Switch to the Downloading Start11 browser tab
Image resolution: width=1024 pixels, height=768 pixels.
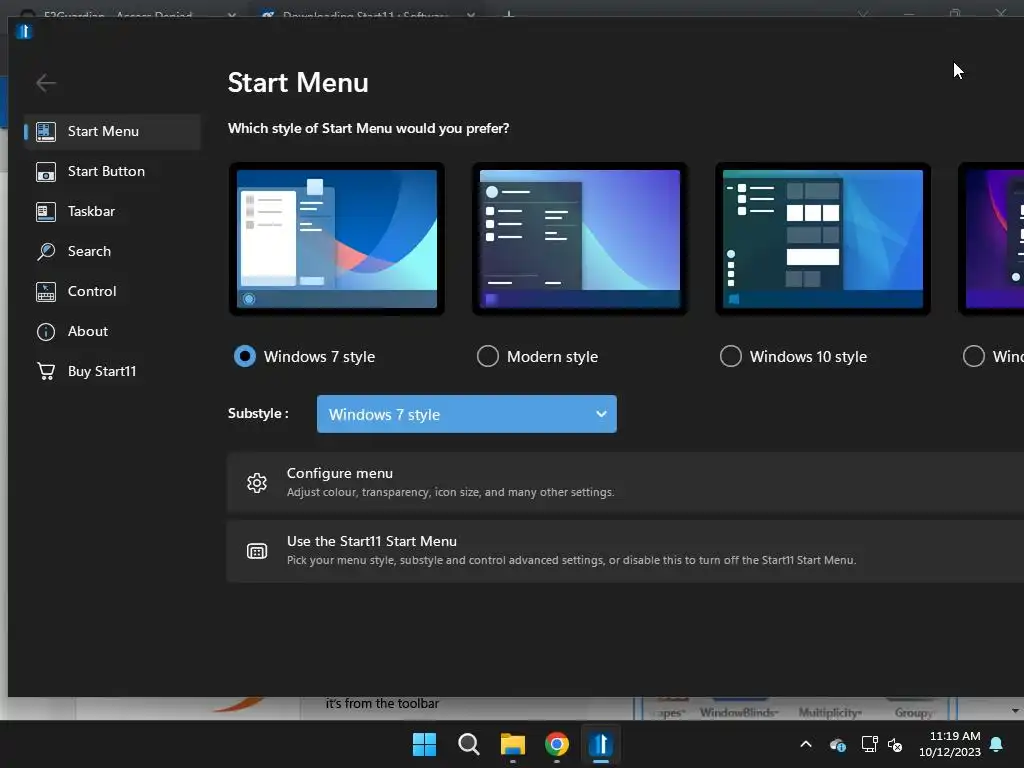click(x=364, y=14)
